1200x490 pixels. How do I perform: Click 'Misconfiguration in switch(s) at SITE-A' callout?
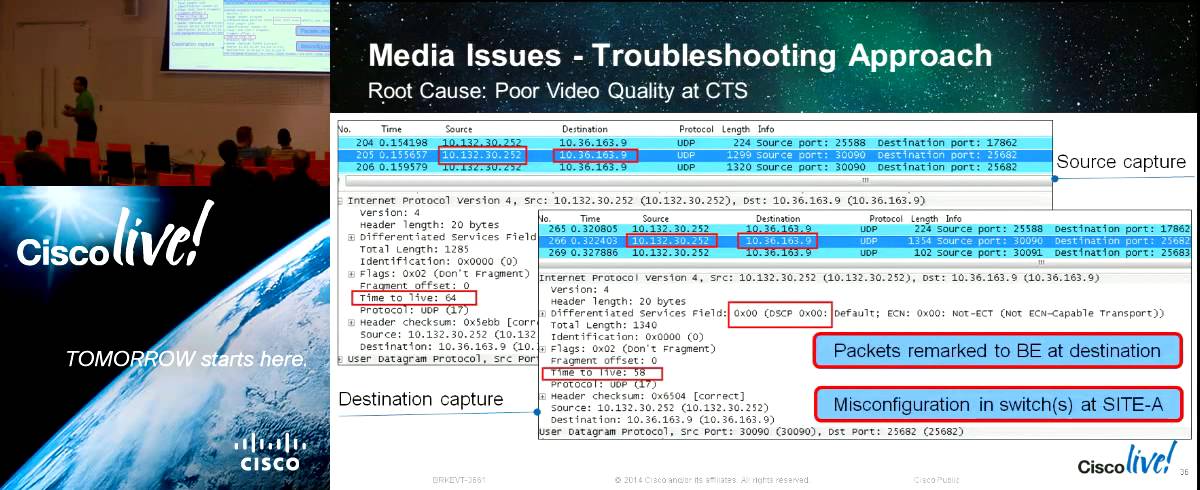click(997, 405)
